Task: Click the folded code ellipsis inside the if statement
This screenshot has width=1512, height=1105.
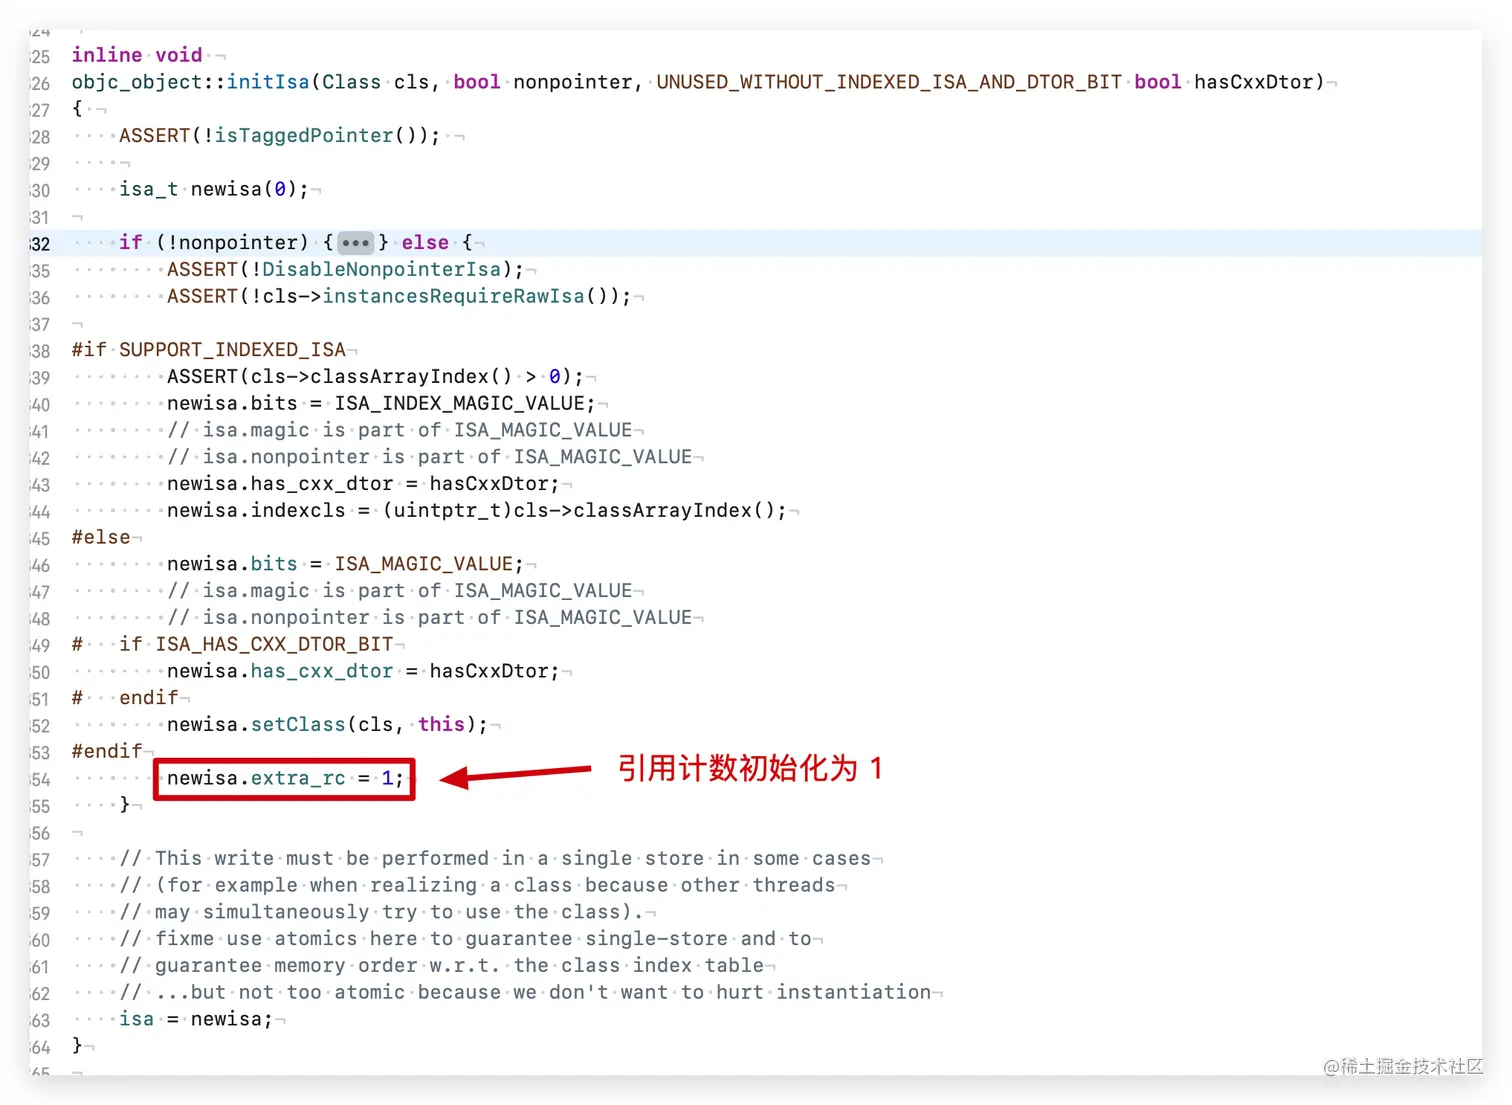Action: 356,243
